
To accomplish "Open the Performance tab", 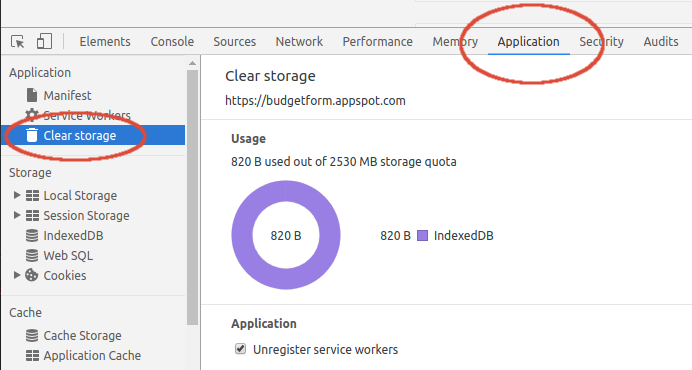I will pyautogui.click(x=378, y=42).
